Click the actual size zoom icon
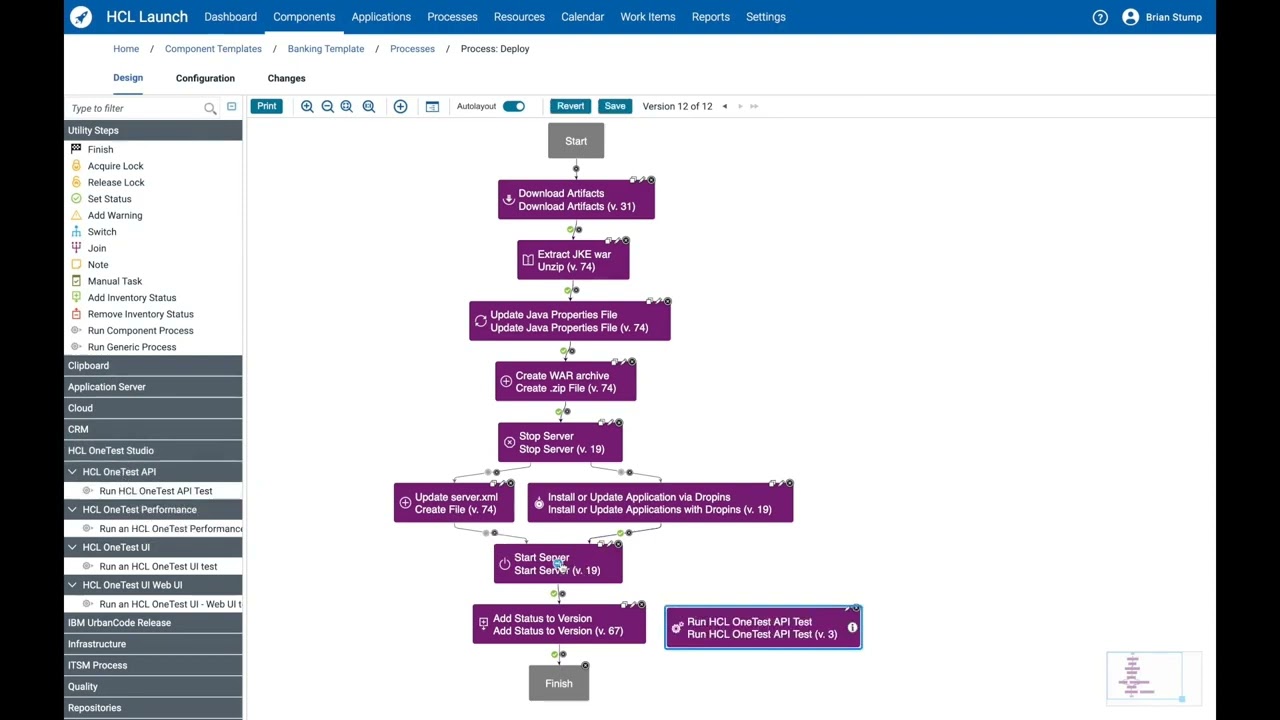This screenshot has height=720, width=1280. (368, 106)
